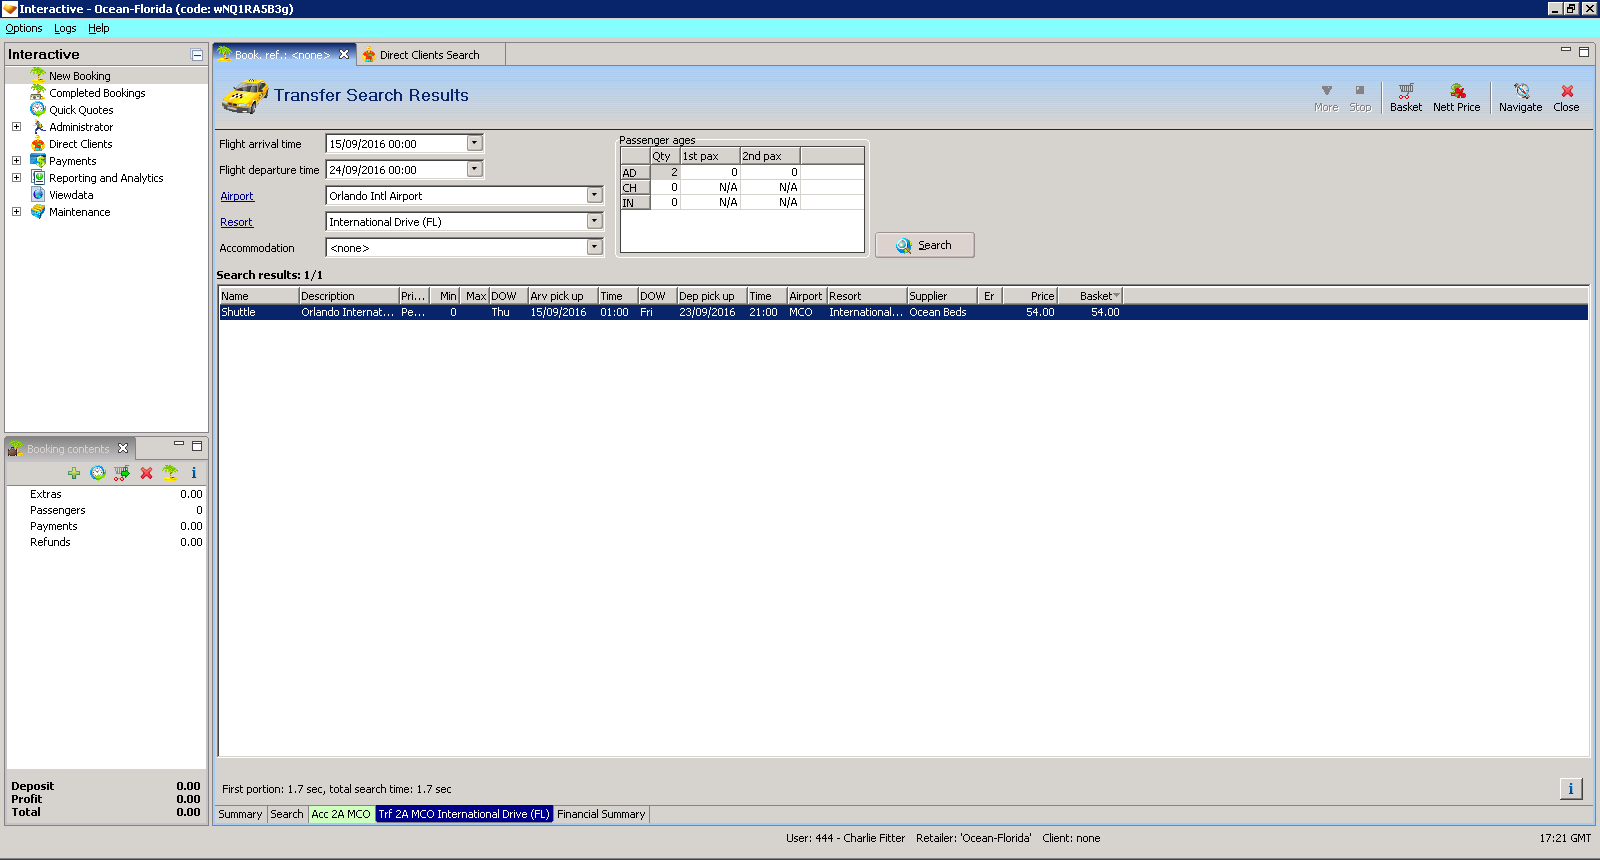The image size is (1600, 860).
Task: Click the green plus icon in Booking contents
Action: 74,473
